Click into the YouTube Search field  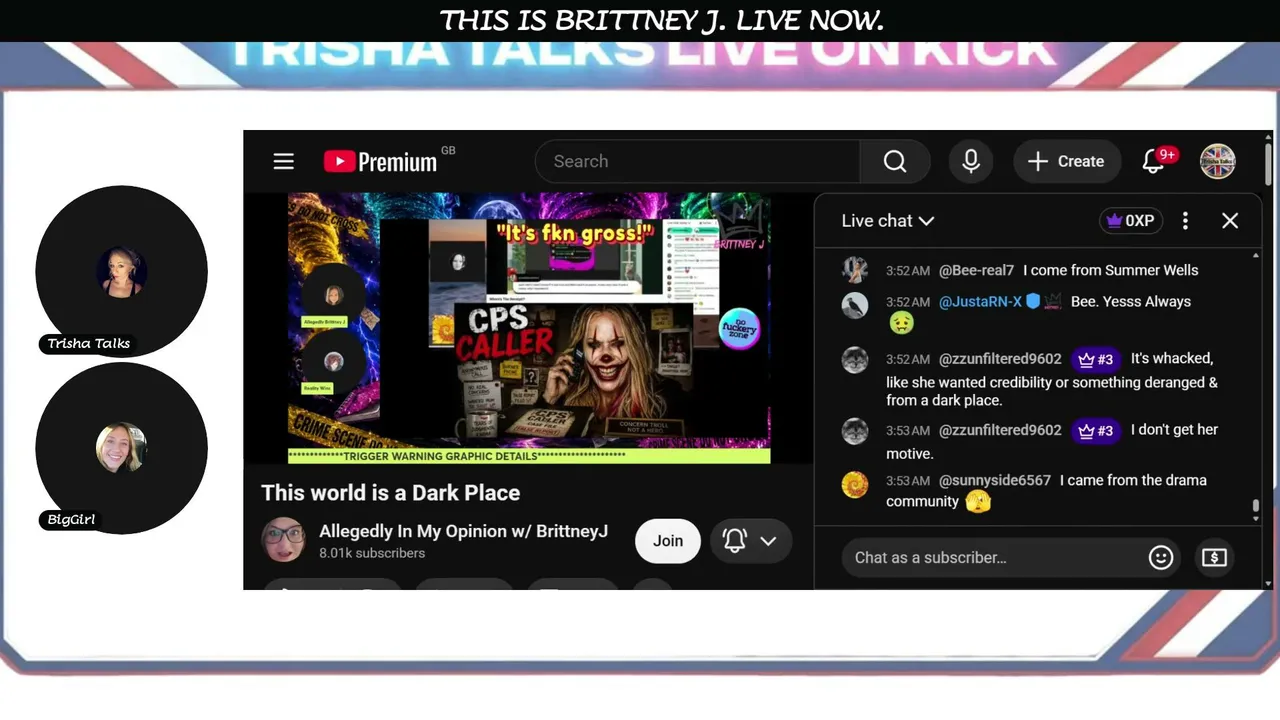(x=697, y=161)
